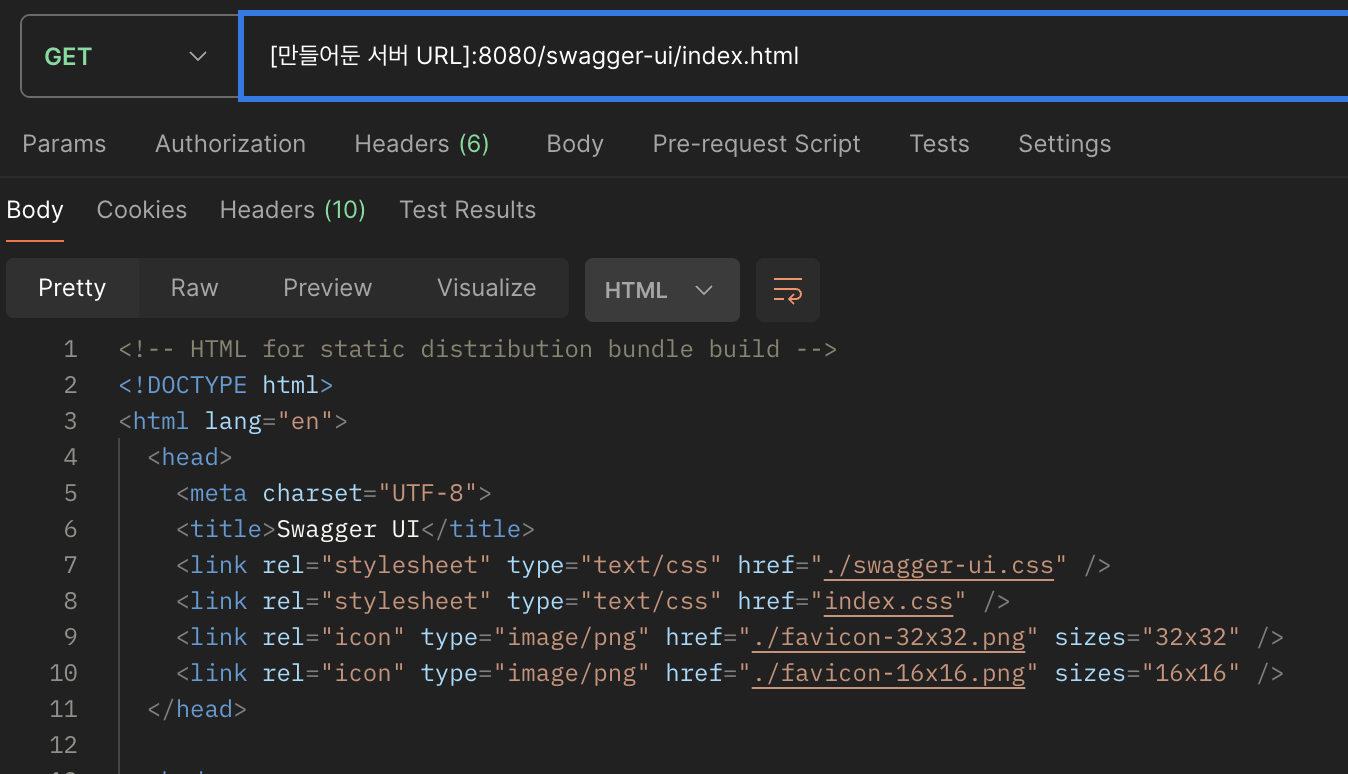Click the static distribution comment line
1348x774 pixels.
477,349
